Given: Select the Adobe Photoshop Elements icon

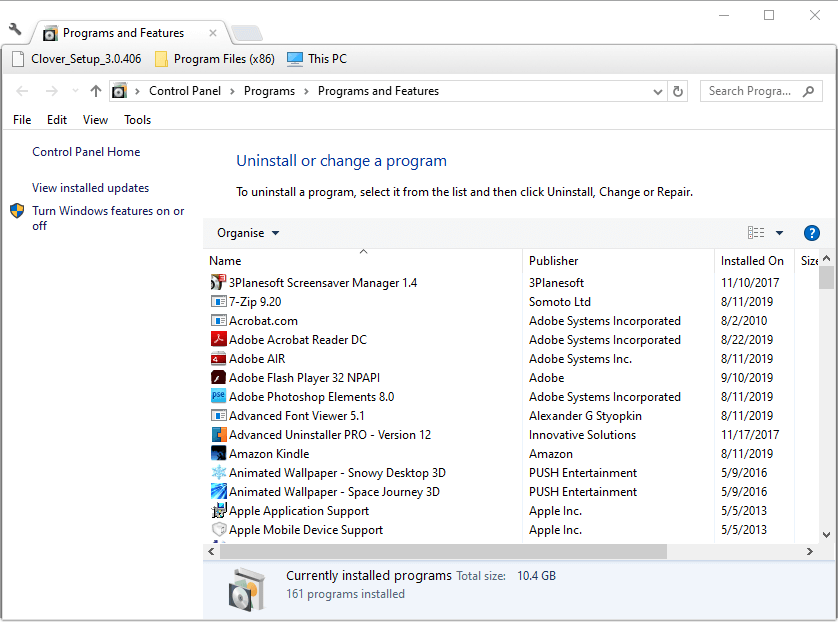Looking at the screenshot, I should [219, 397].
